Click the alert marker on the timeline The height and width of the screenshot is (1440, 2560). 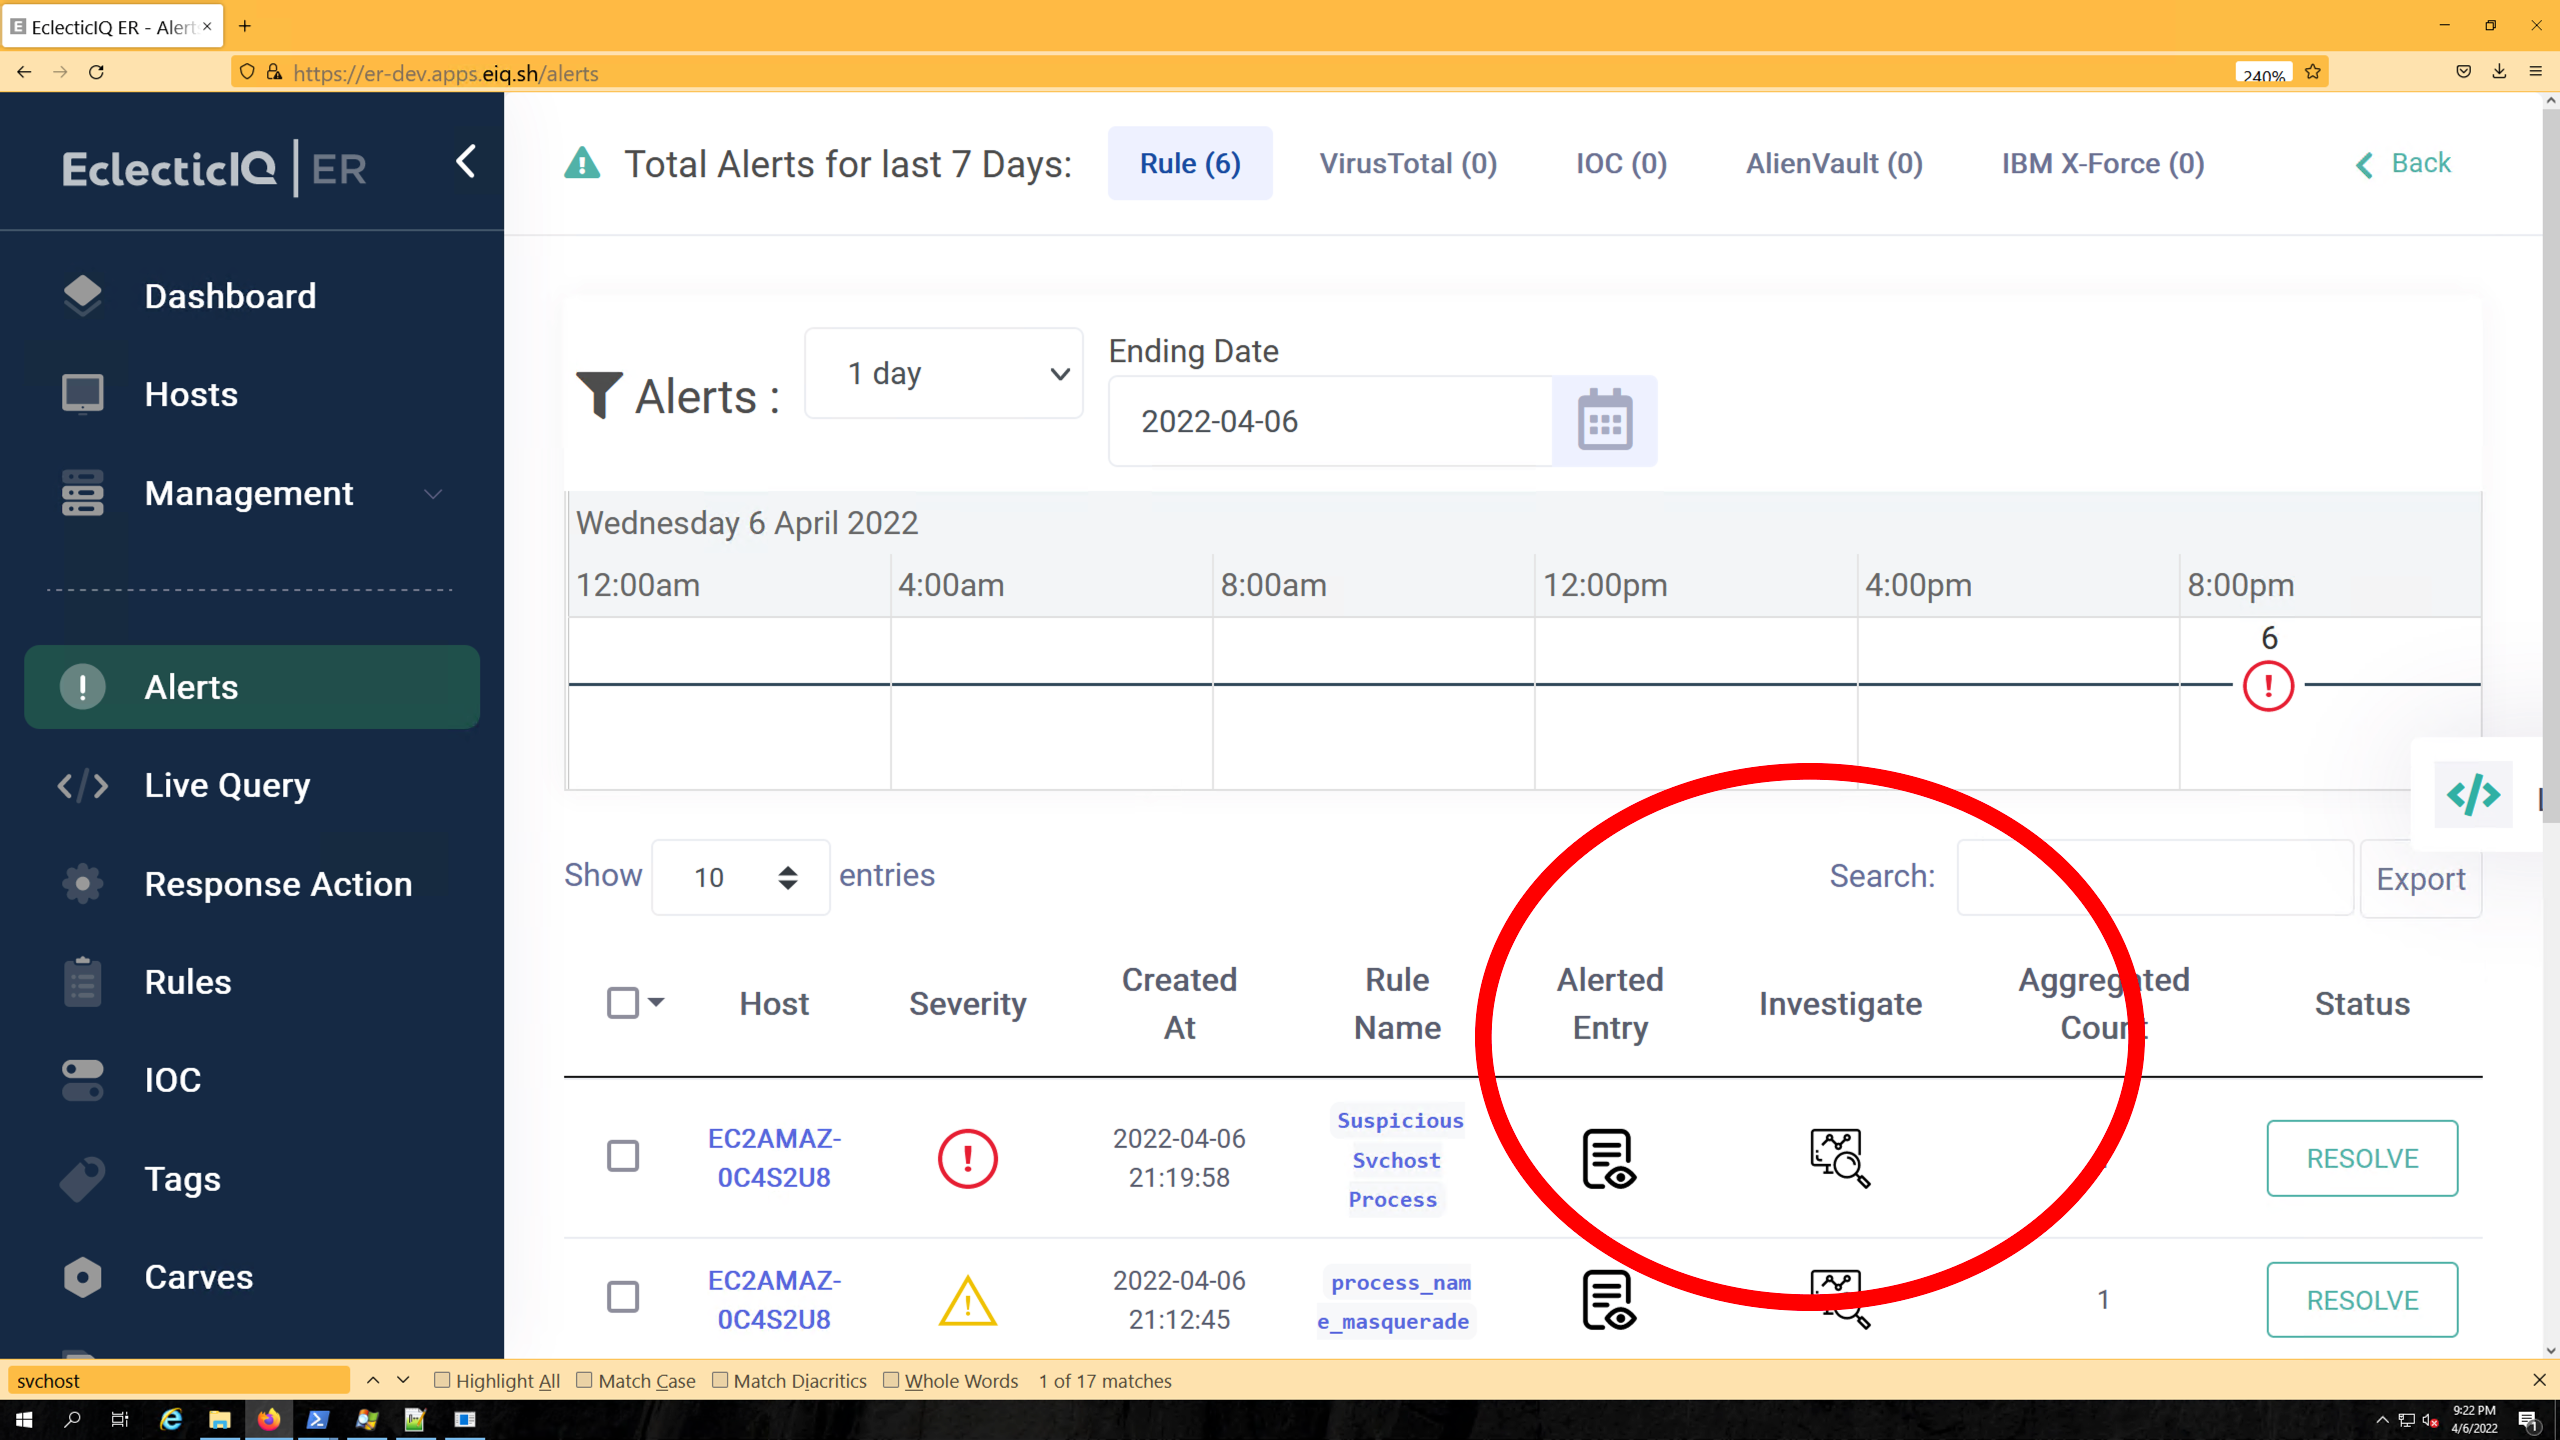point(2268,686)
